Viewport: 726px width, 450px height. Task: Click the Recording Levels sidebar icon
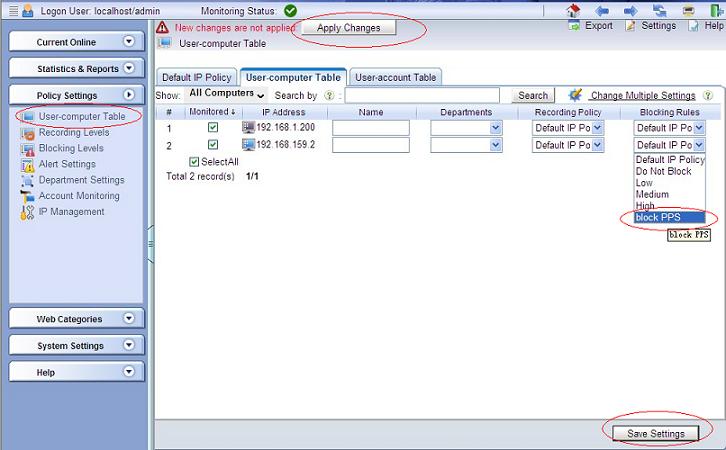click(x=28, y=133)
